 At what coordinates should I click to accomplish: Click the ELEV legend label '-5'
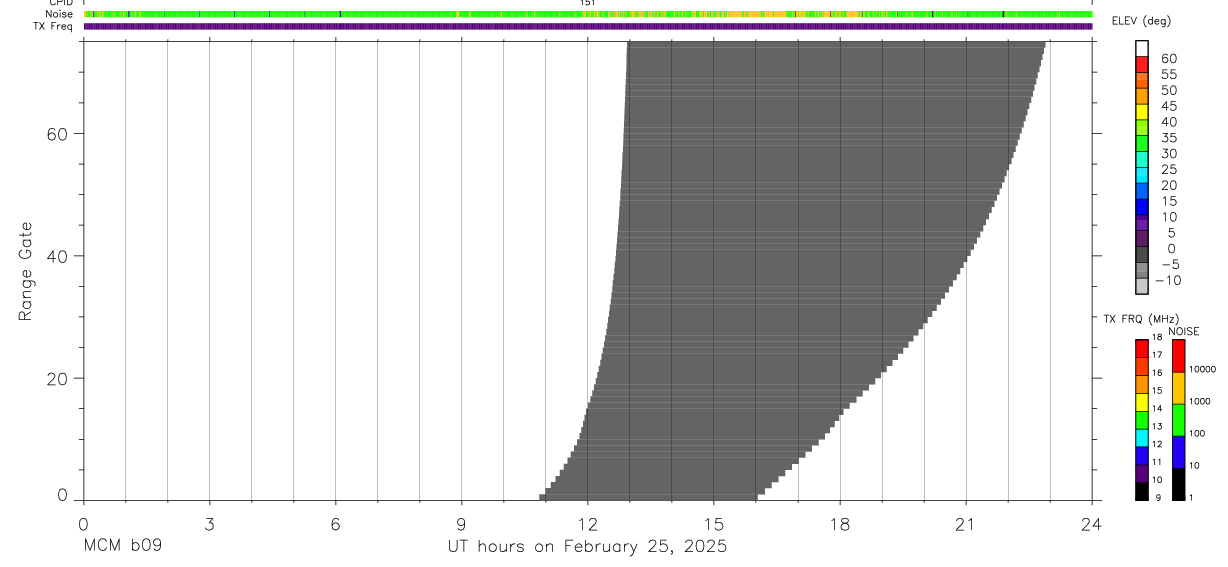1169,265
